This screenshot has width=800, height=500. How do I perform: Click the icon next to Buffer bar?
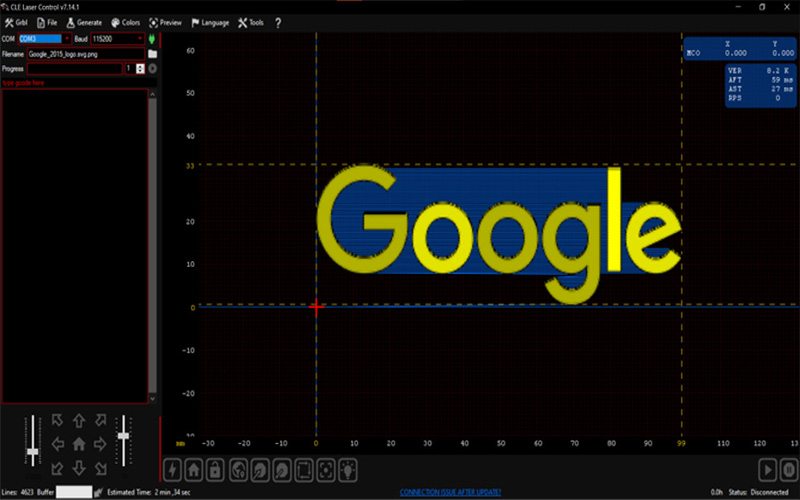pyautogui.click(x=98, y=492)
